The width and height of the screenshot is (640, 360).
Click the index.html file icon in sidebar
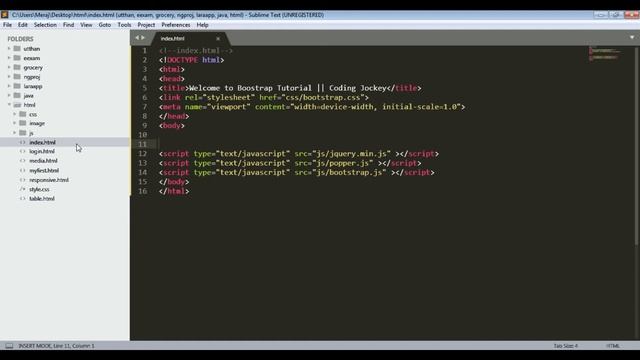22,142
